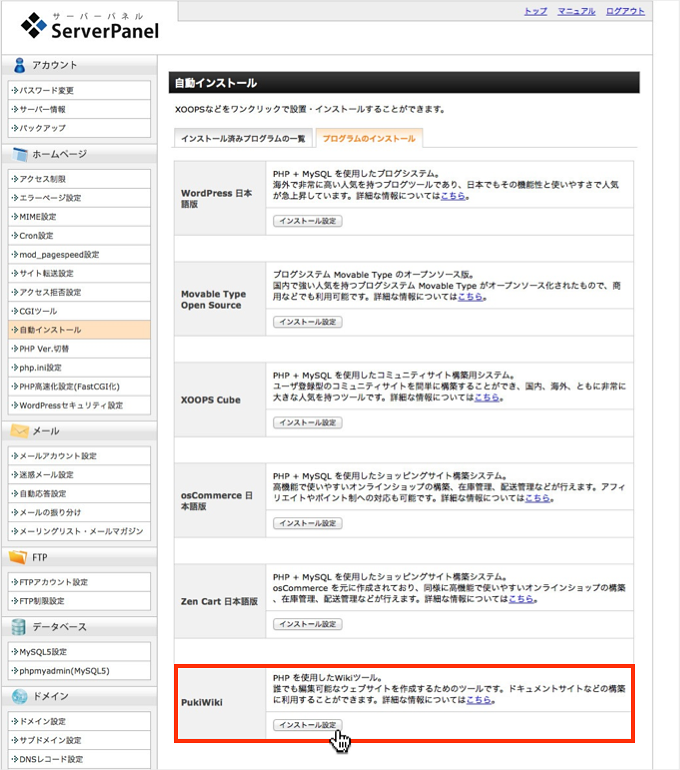Select 自動インストール in sidebar
680x770 pixels.
point(80,330)
